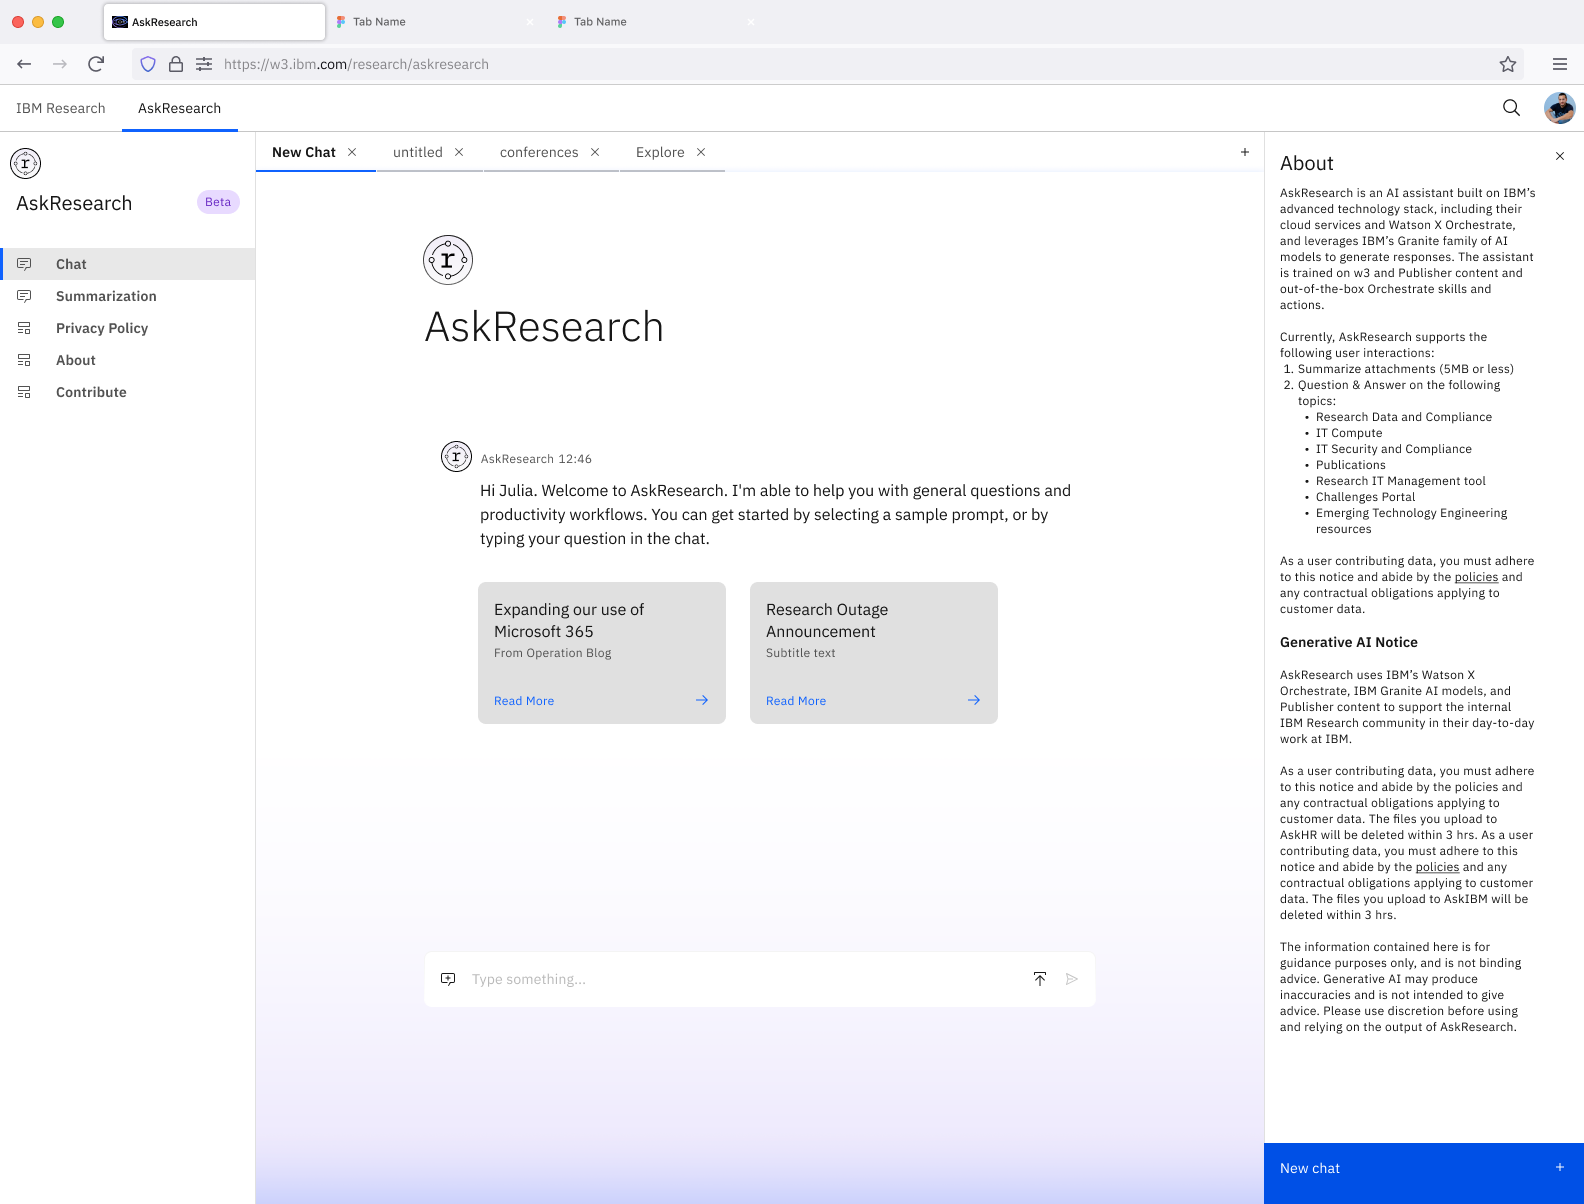This screenshot has height=1204, width=1584.
Task: Switch to the second browser tab named Tab Name
Action: (x=435, y=22)
